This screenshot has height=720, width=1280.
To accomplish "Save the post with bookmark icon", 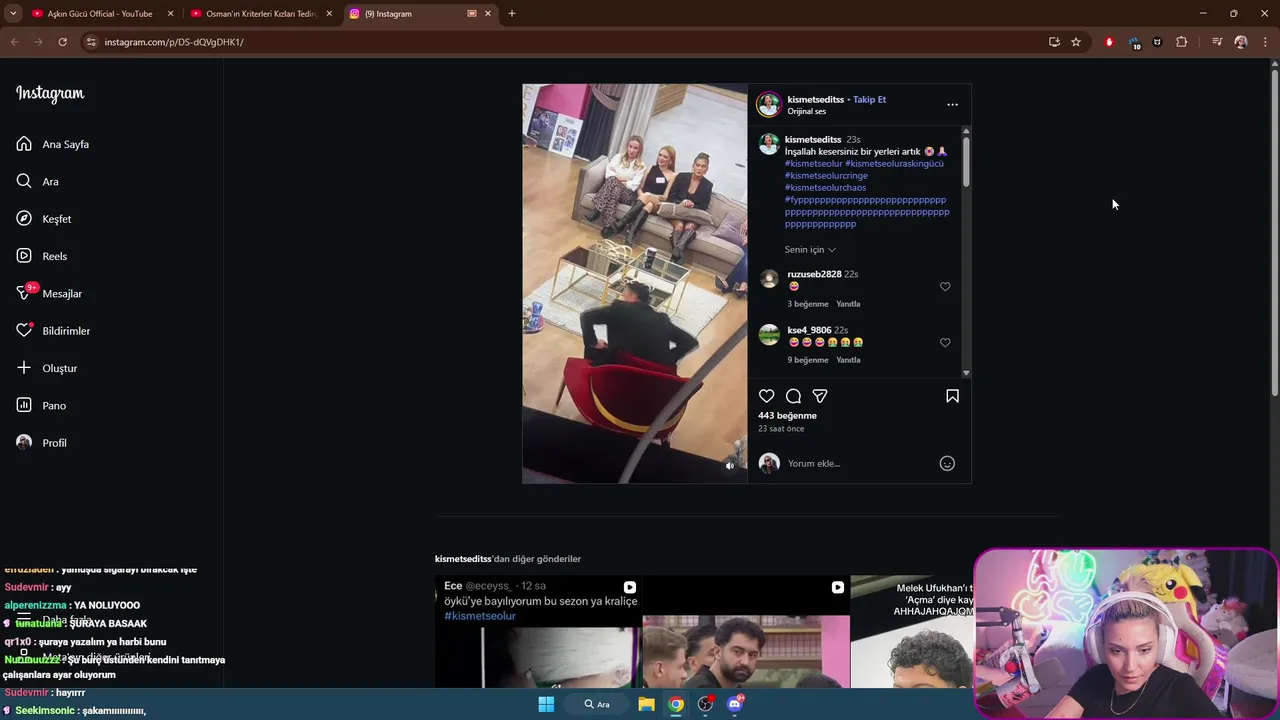I will (x=952, y=396).
